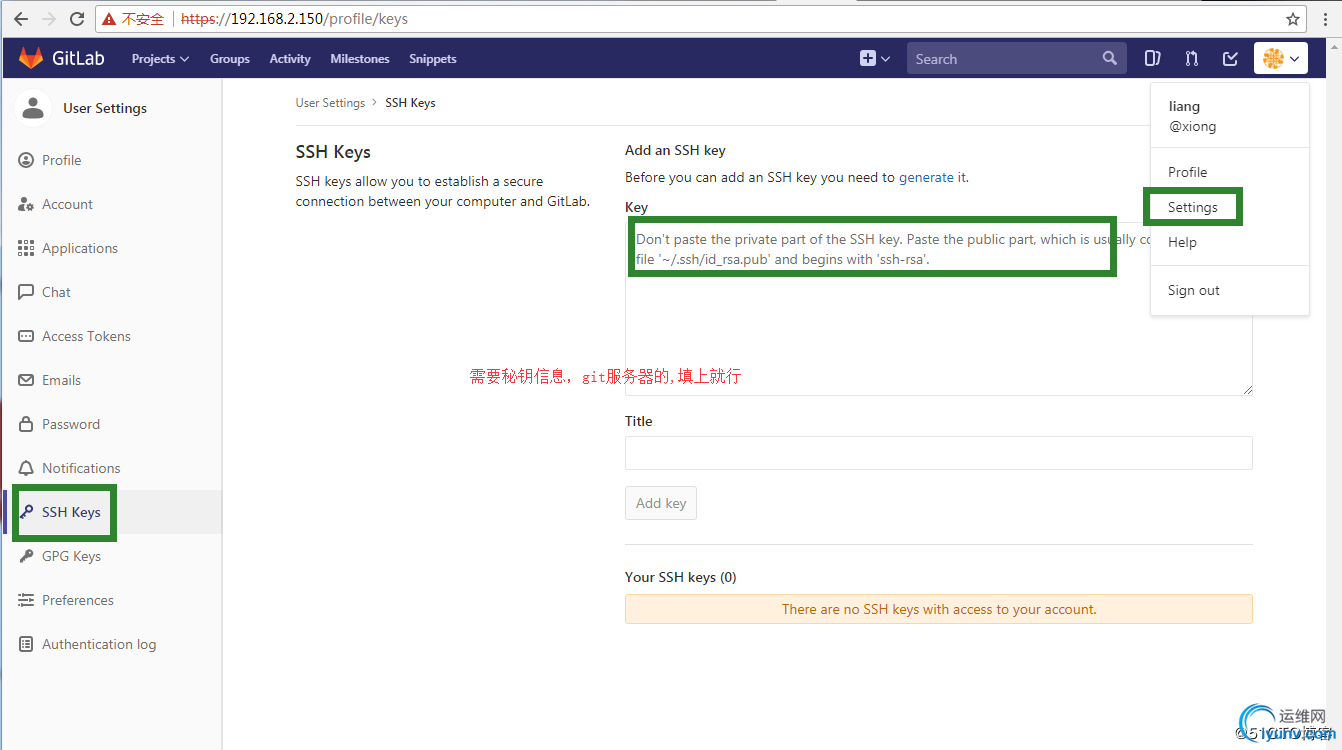Click the 'There are no SSH keys' notice
The height and width of the screenshot is (750, 1342).
939,609
